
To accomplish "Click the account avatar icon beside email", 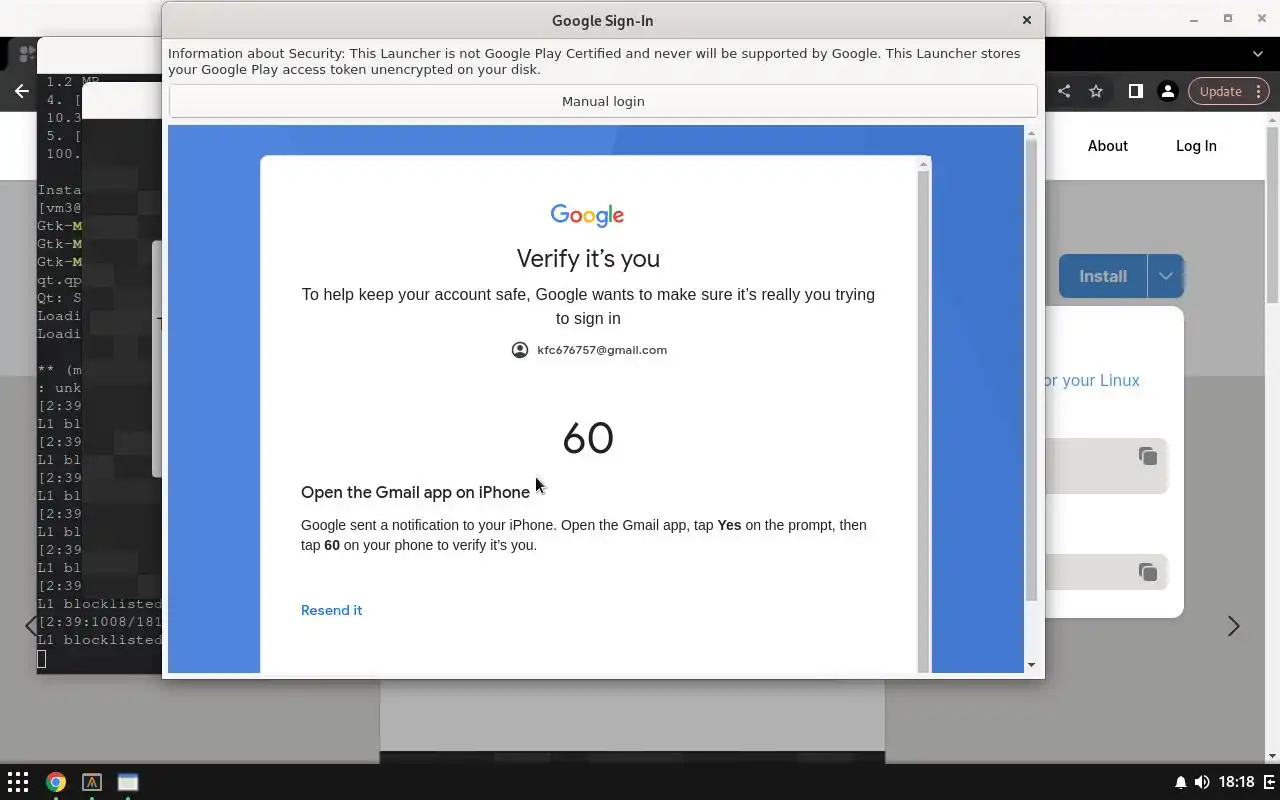I will pos(520,350).
